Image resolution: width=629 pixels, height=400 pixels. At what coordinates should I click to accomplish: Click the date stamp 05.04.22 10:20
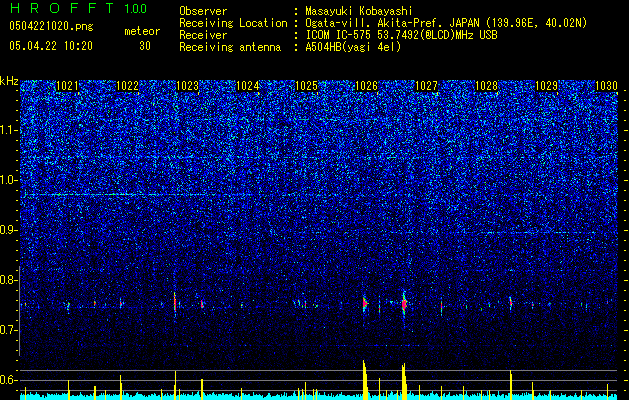click(51, 46)
